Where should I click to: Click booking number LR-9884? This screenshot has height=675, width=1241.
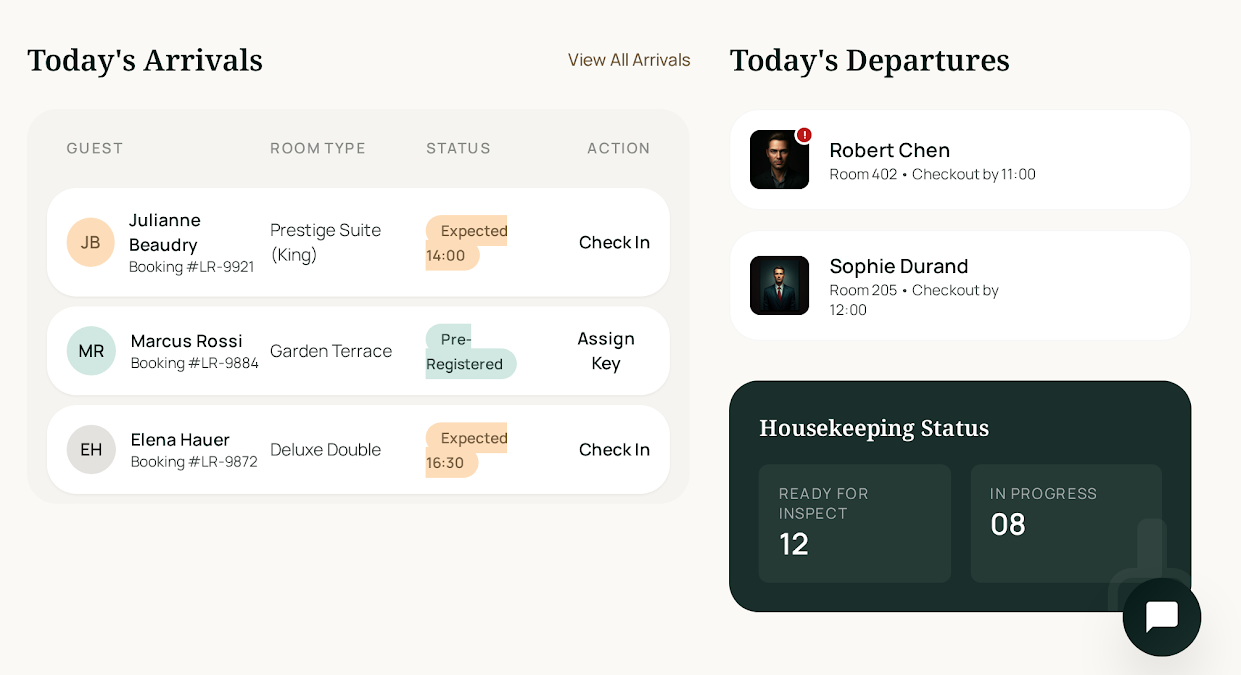point(195,363)
